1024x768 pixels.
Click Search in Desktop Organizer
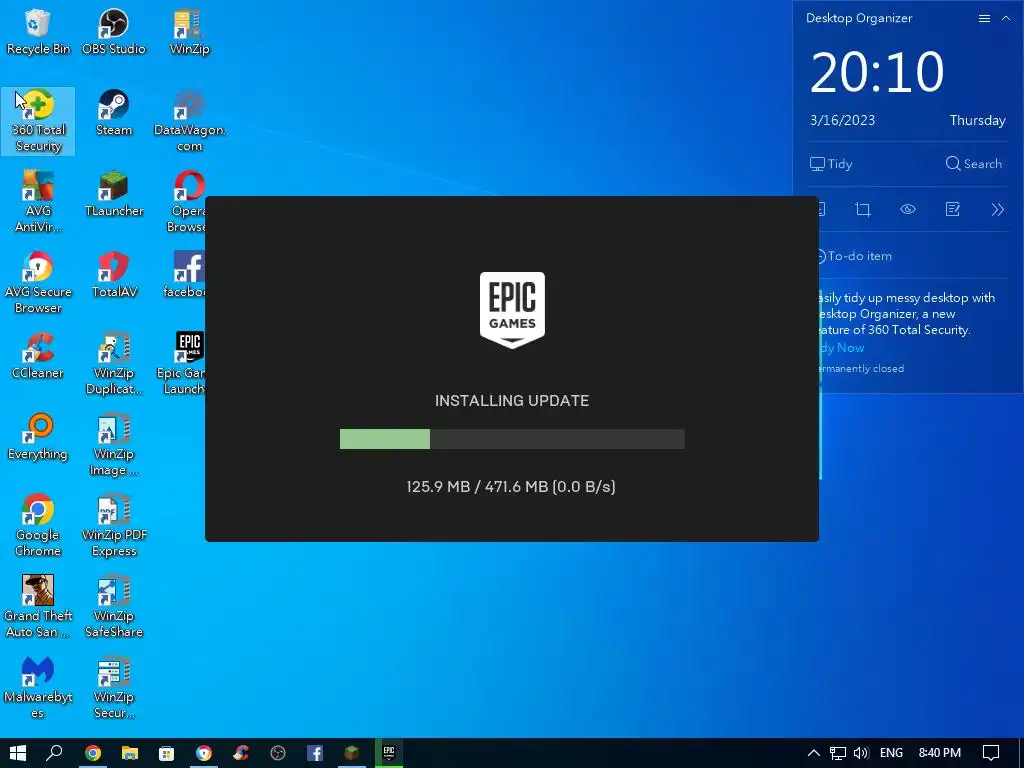974,164
